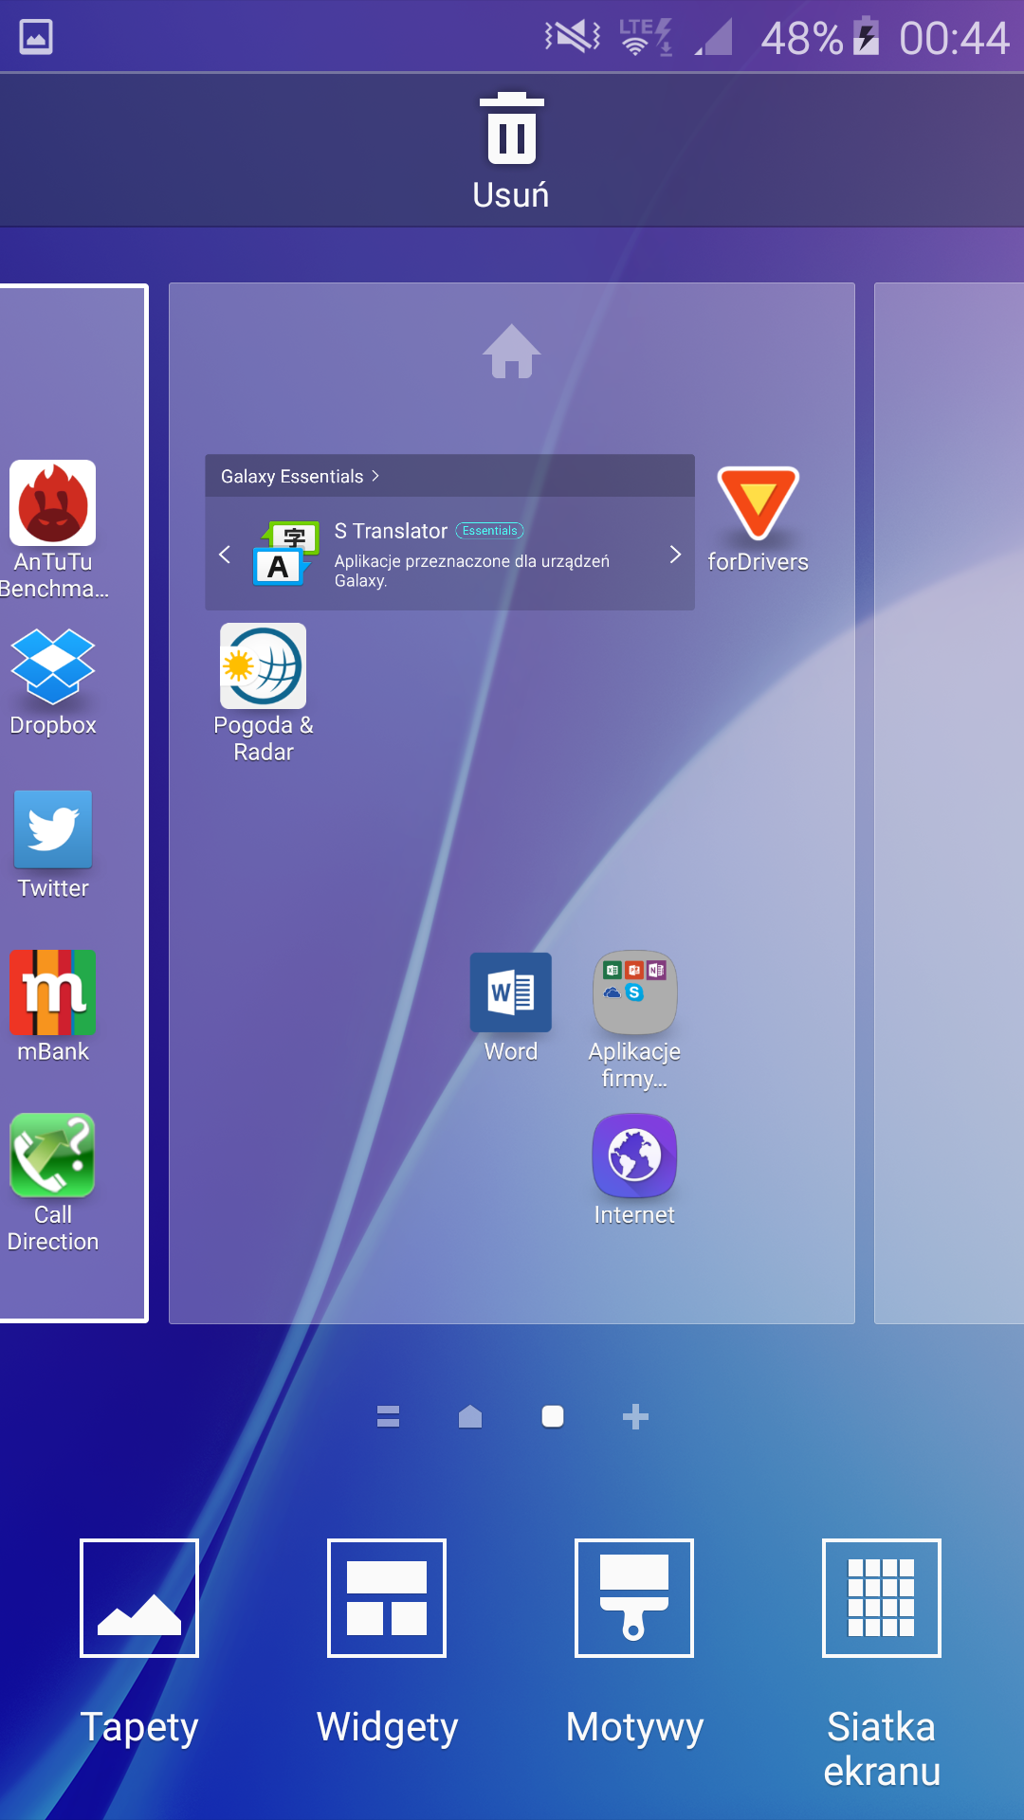Open Tapety wallpaper settings
Viewport: 1024px width, 1820px height.
tap(139, 1598)
